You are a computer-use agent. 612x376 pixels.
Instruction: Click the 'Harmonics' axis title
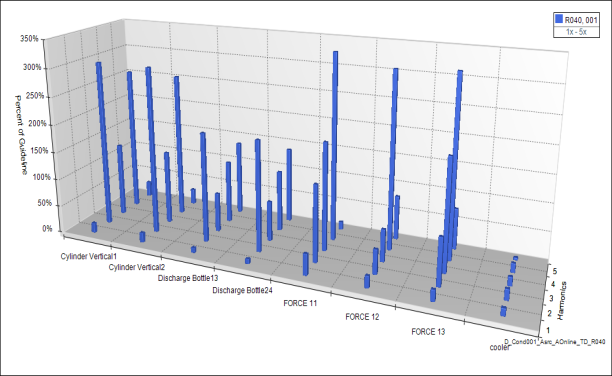pos(562,301)
